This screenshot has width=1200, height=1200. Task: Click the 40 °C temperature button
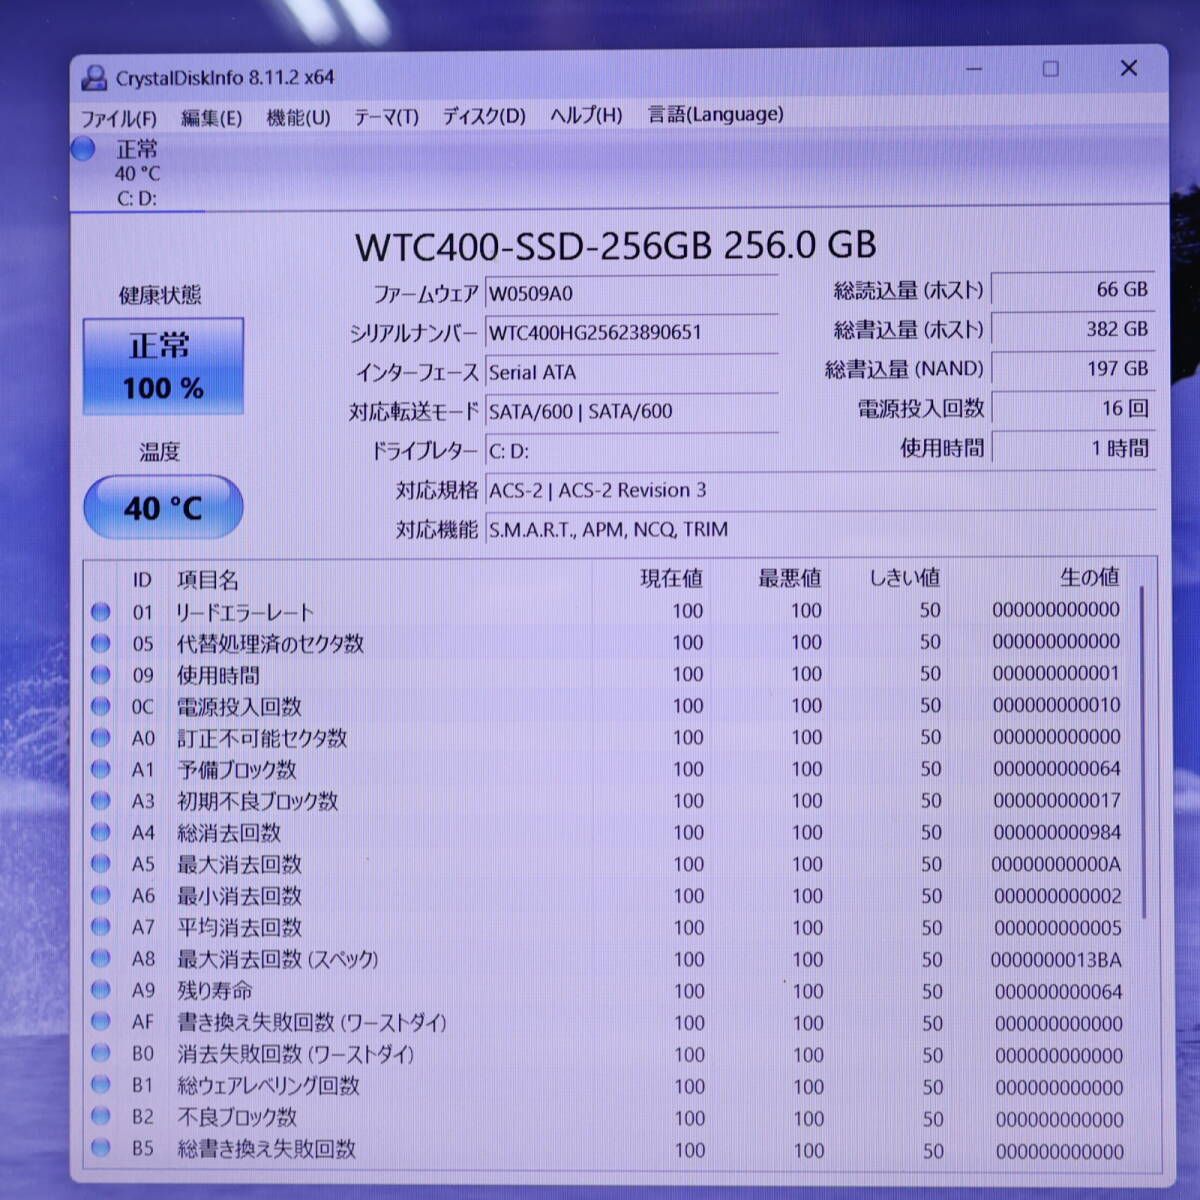click(163, 508)
